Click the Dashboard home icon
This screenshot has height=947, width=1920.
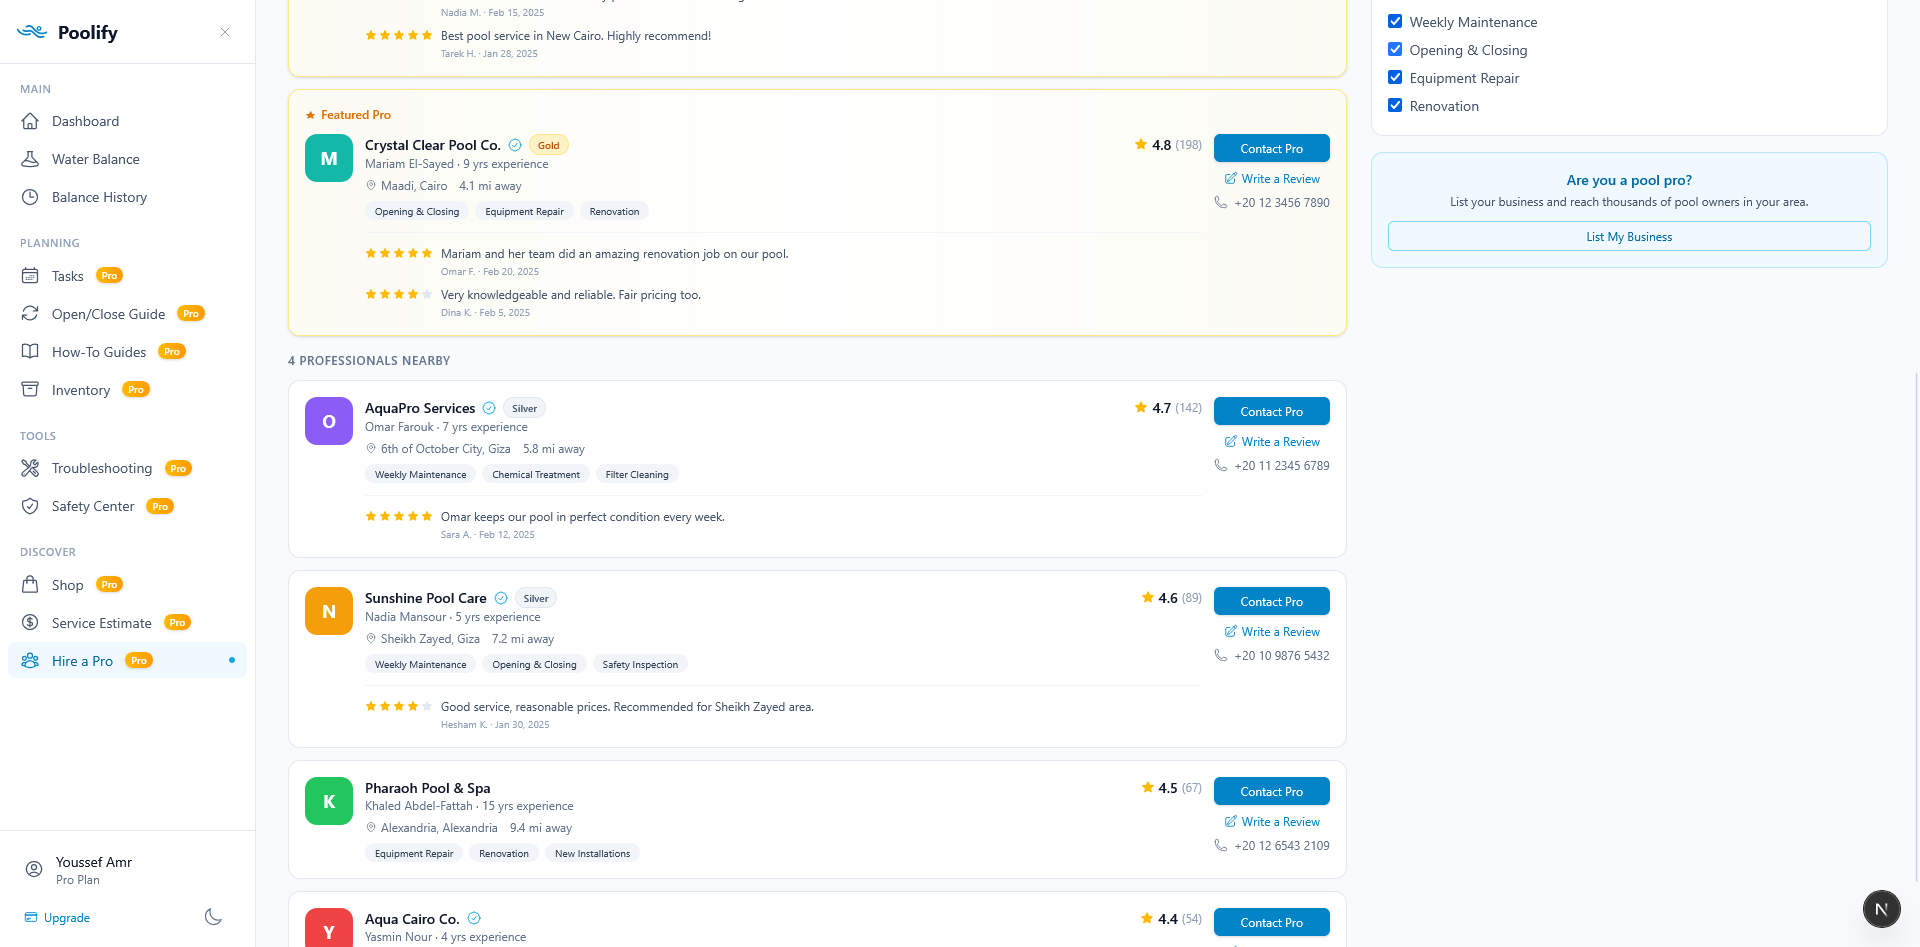(x=30, y=121)
